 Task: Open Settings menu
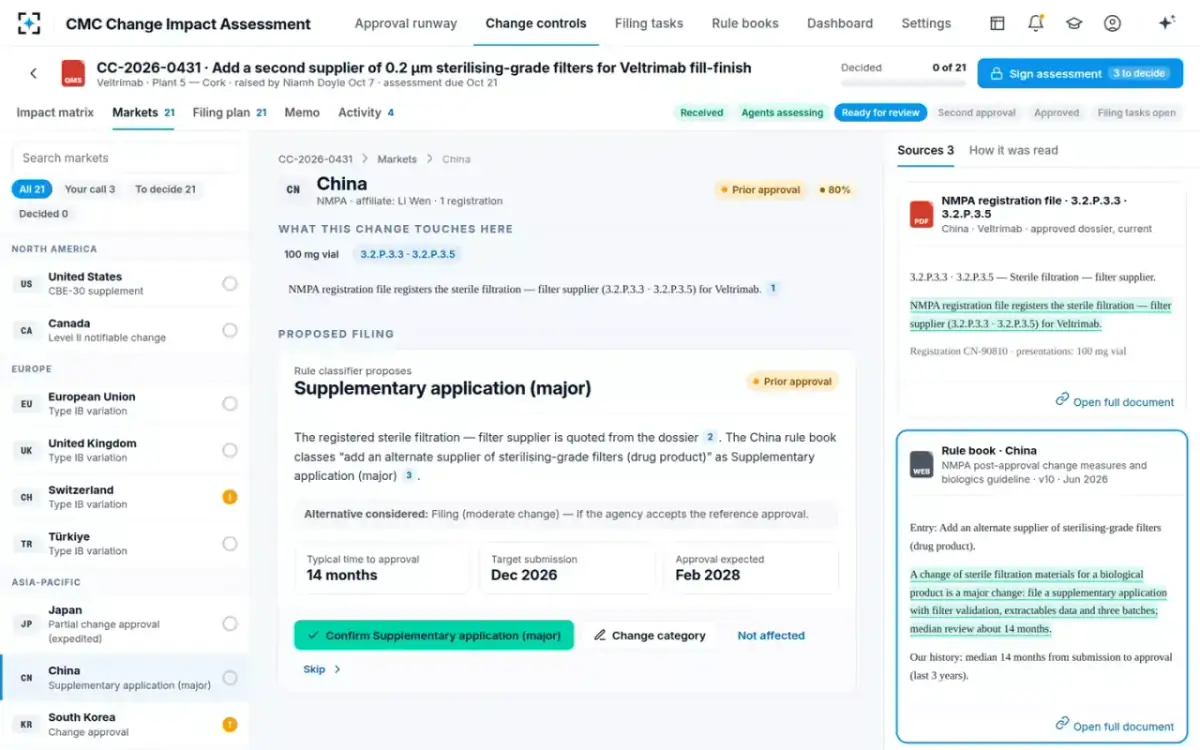(926, 23)
